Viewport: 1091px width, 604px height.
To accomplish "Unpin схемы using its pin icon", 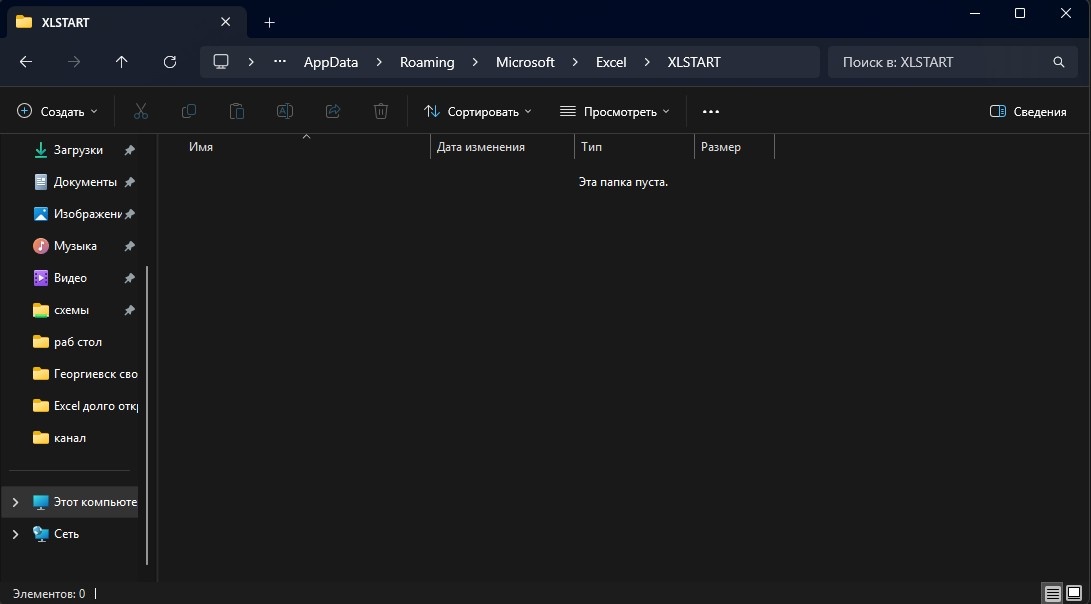I will click(129, 310).
